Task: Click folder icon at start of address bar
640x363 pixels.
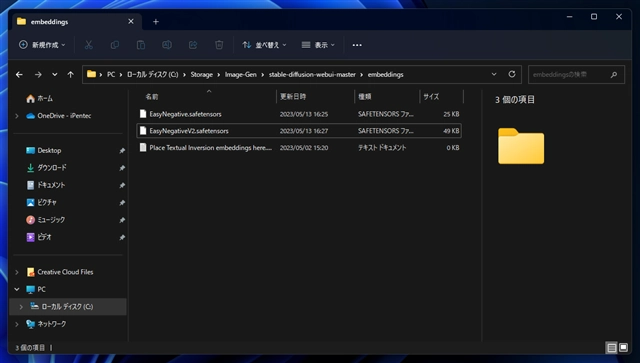Action: click(91, 74)
